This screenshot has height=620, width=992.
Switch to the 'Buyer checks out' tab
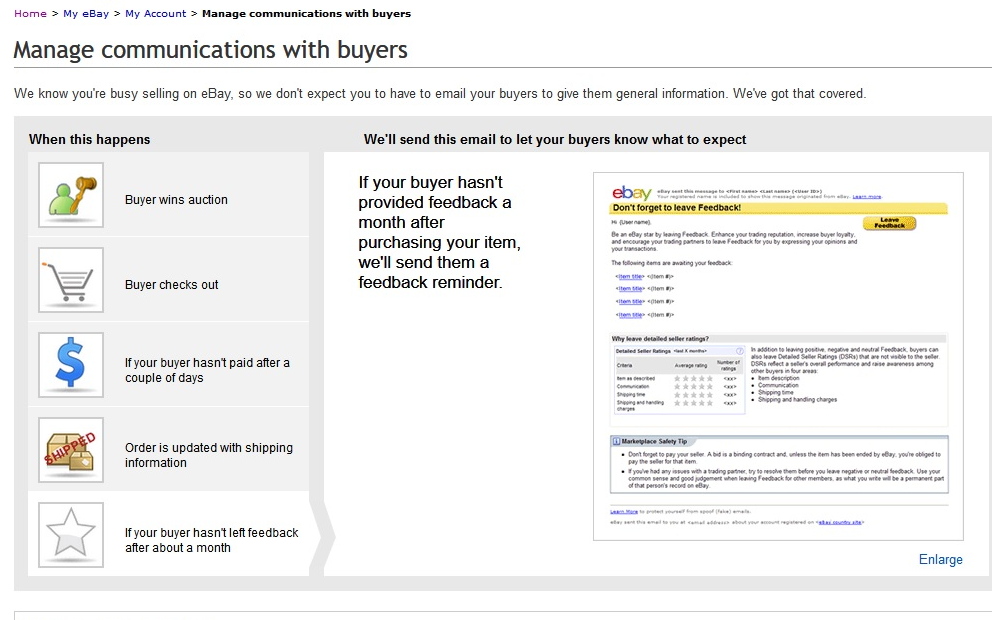171,285
